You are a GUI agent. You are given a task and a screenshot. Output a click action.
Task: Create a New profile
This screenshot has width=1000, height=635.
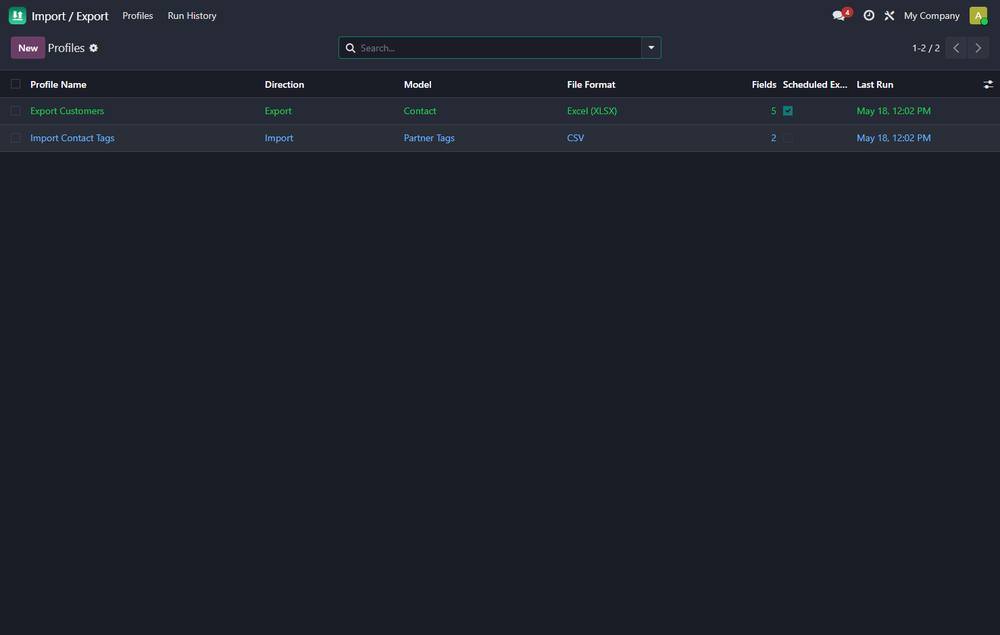pyautogui.click(x=28, y=48)
